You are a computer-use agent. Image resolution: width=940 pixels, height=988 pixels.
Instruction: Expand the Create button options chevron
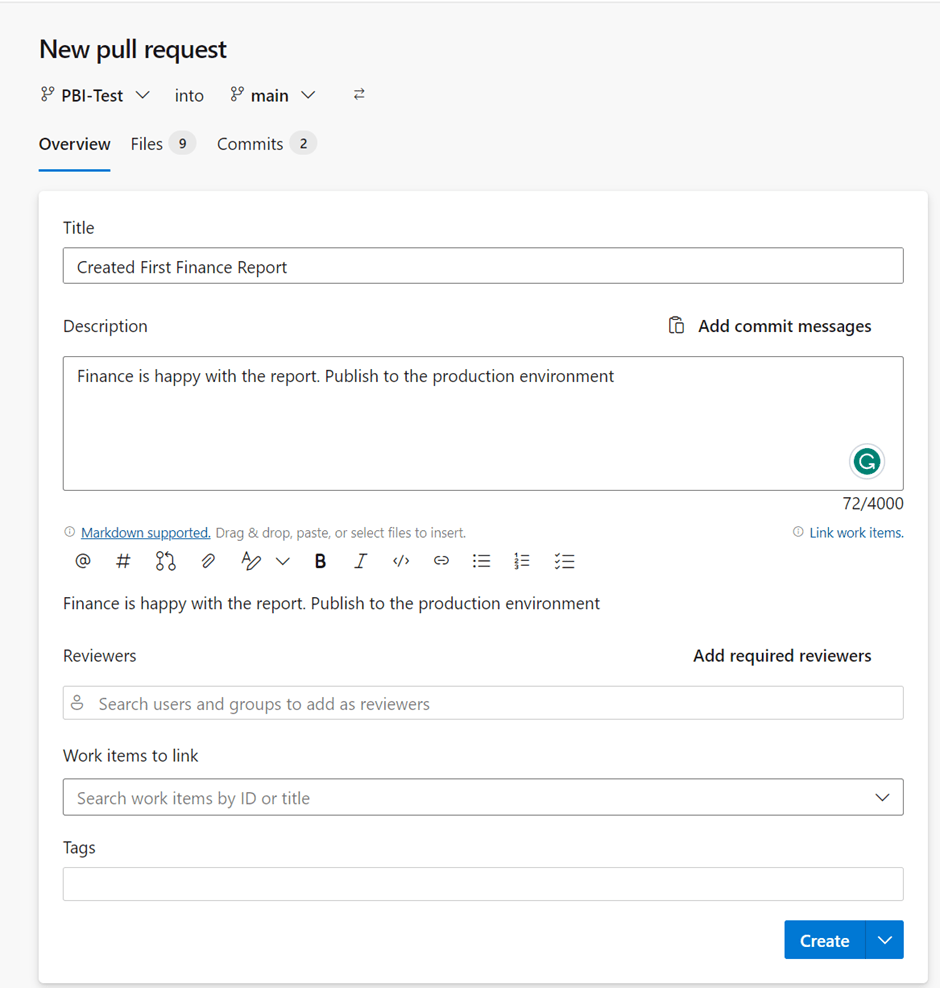click(884, 940)
